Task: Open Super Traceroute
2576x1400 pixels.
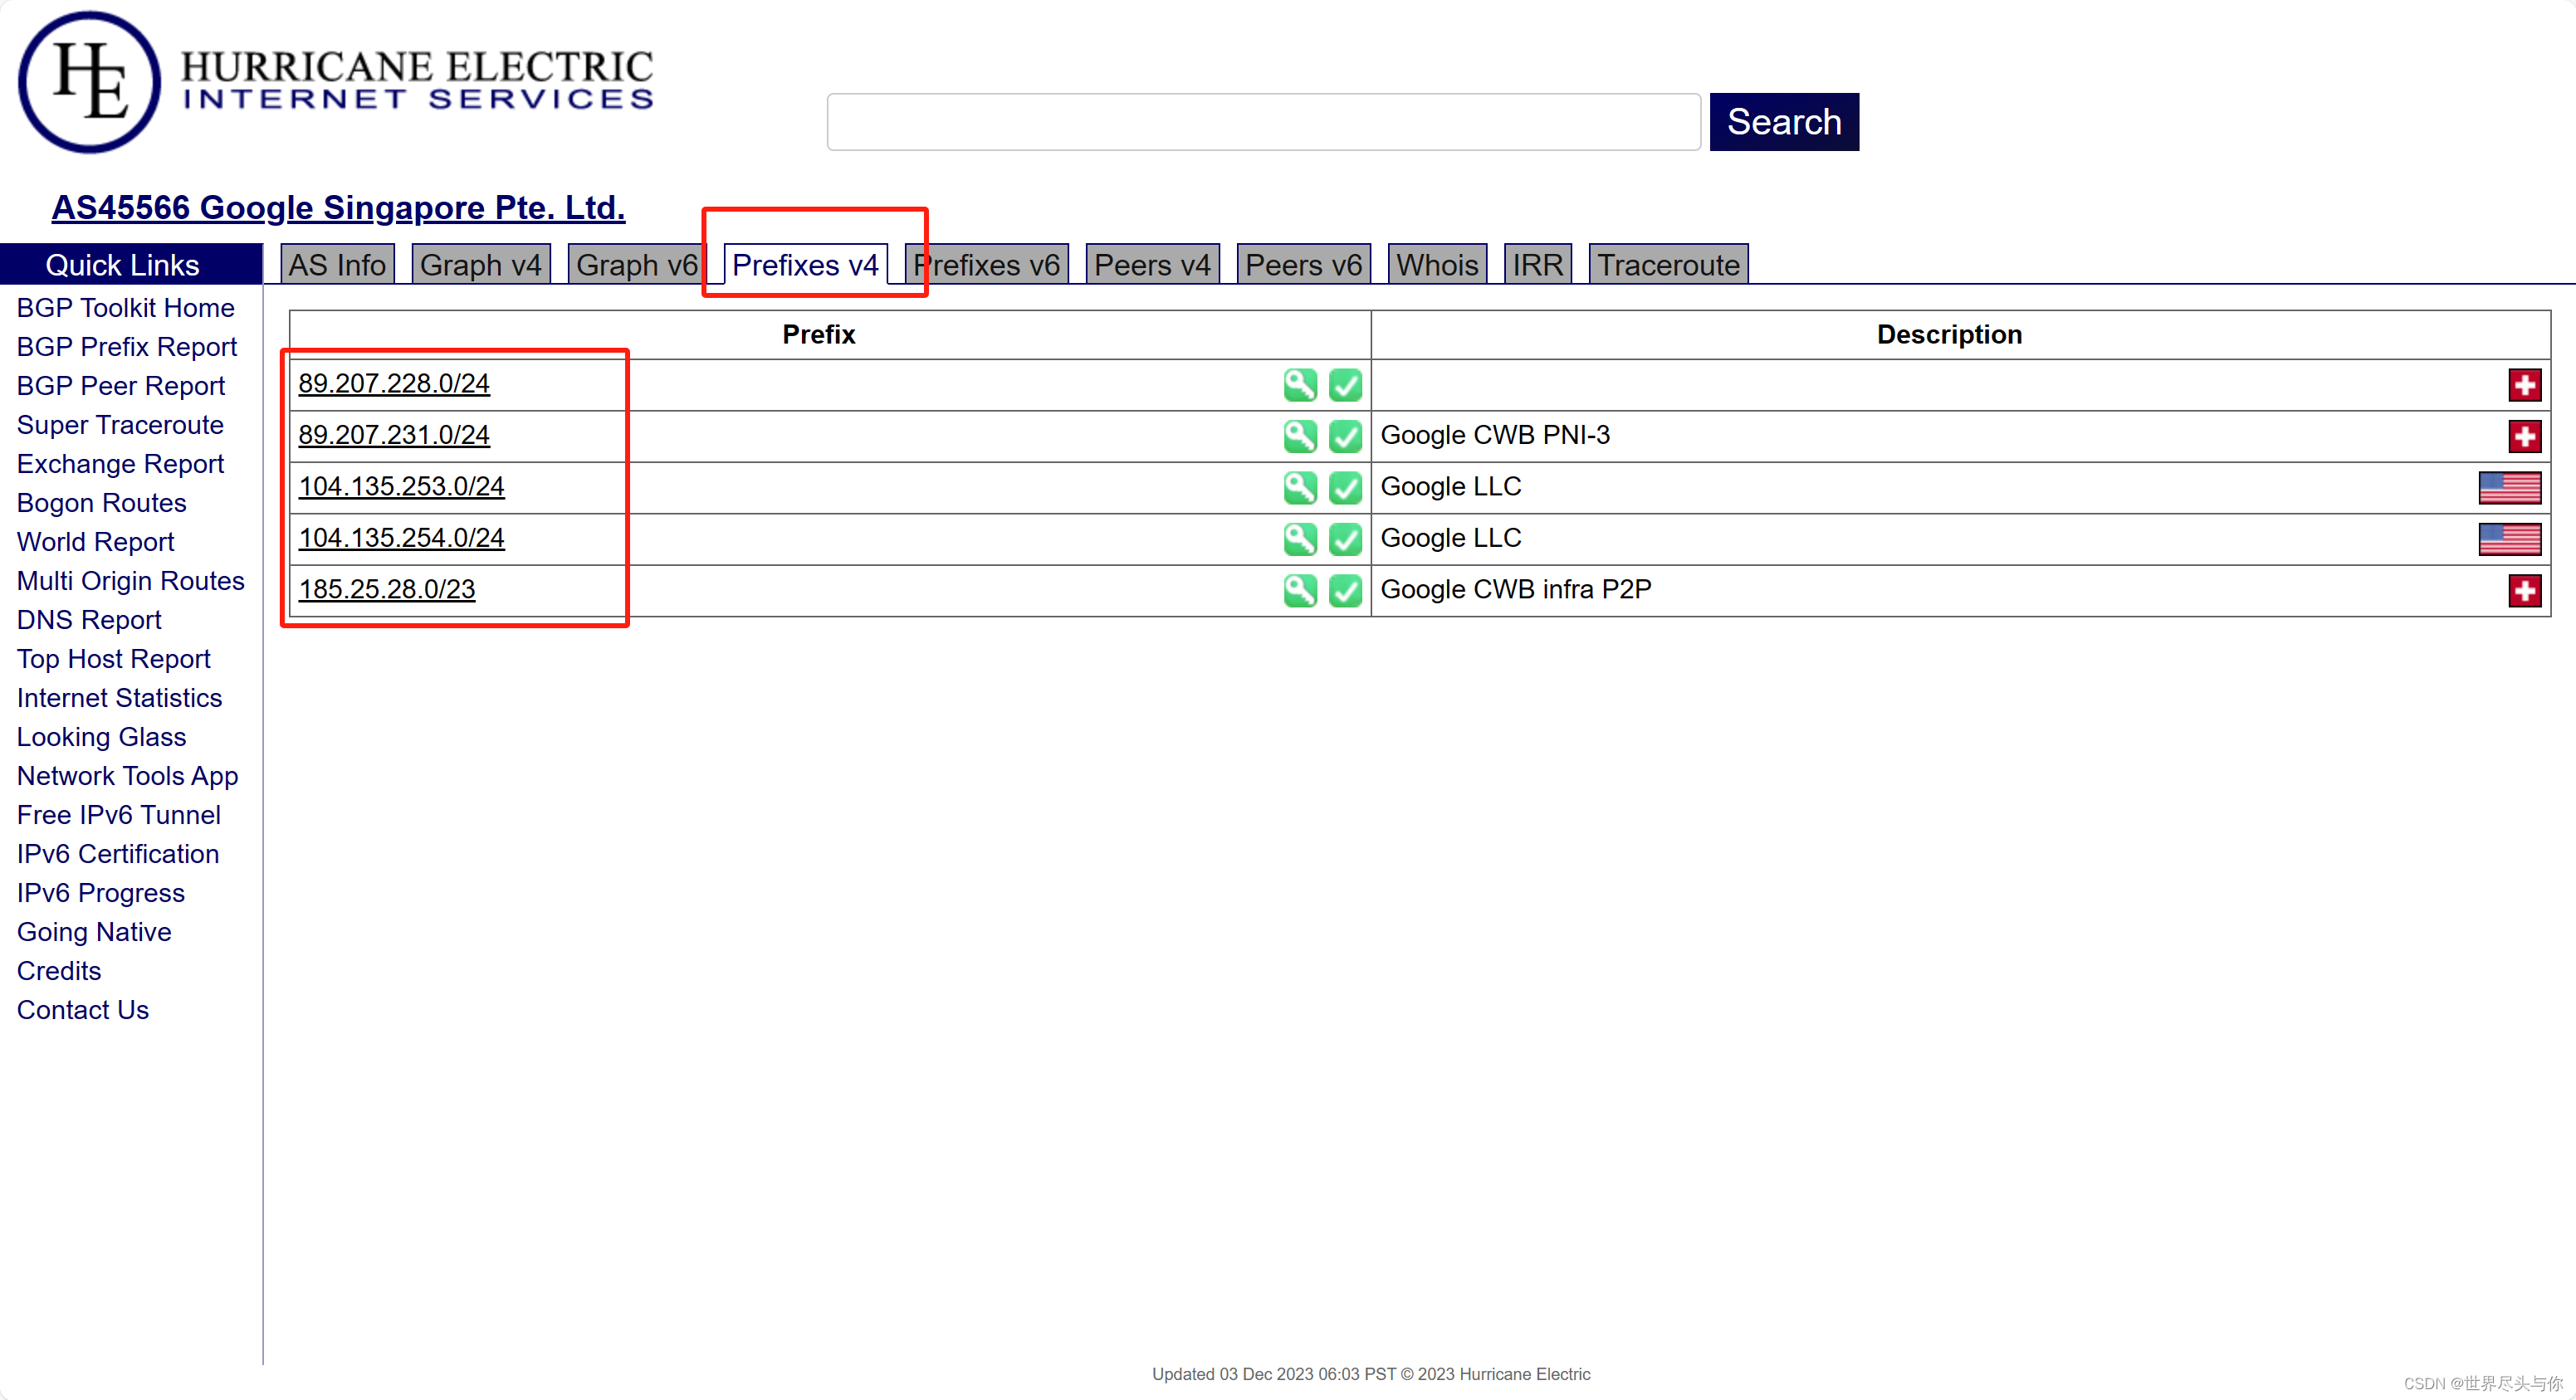Action: click(x=120, y=425)
